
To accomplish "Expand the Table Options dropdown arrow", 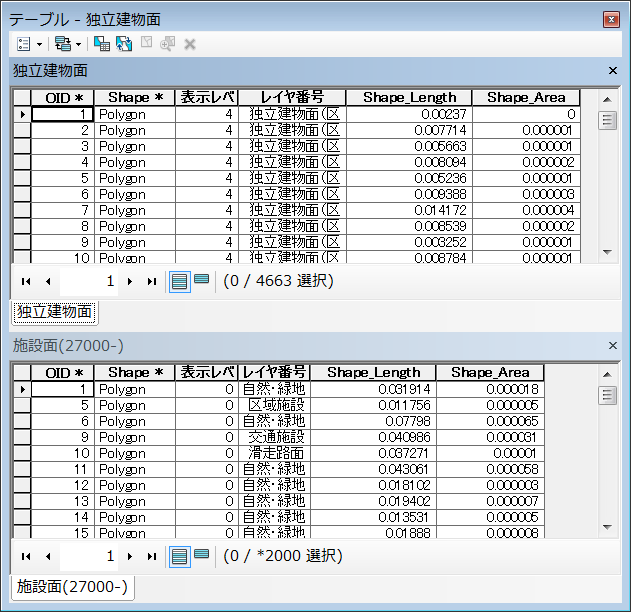I will coord(39,44).
